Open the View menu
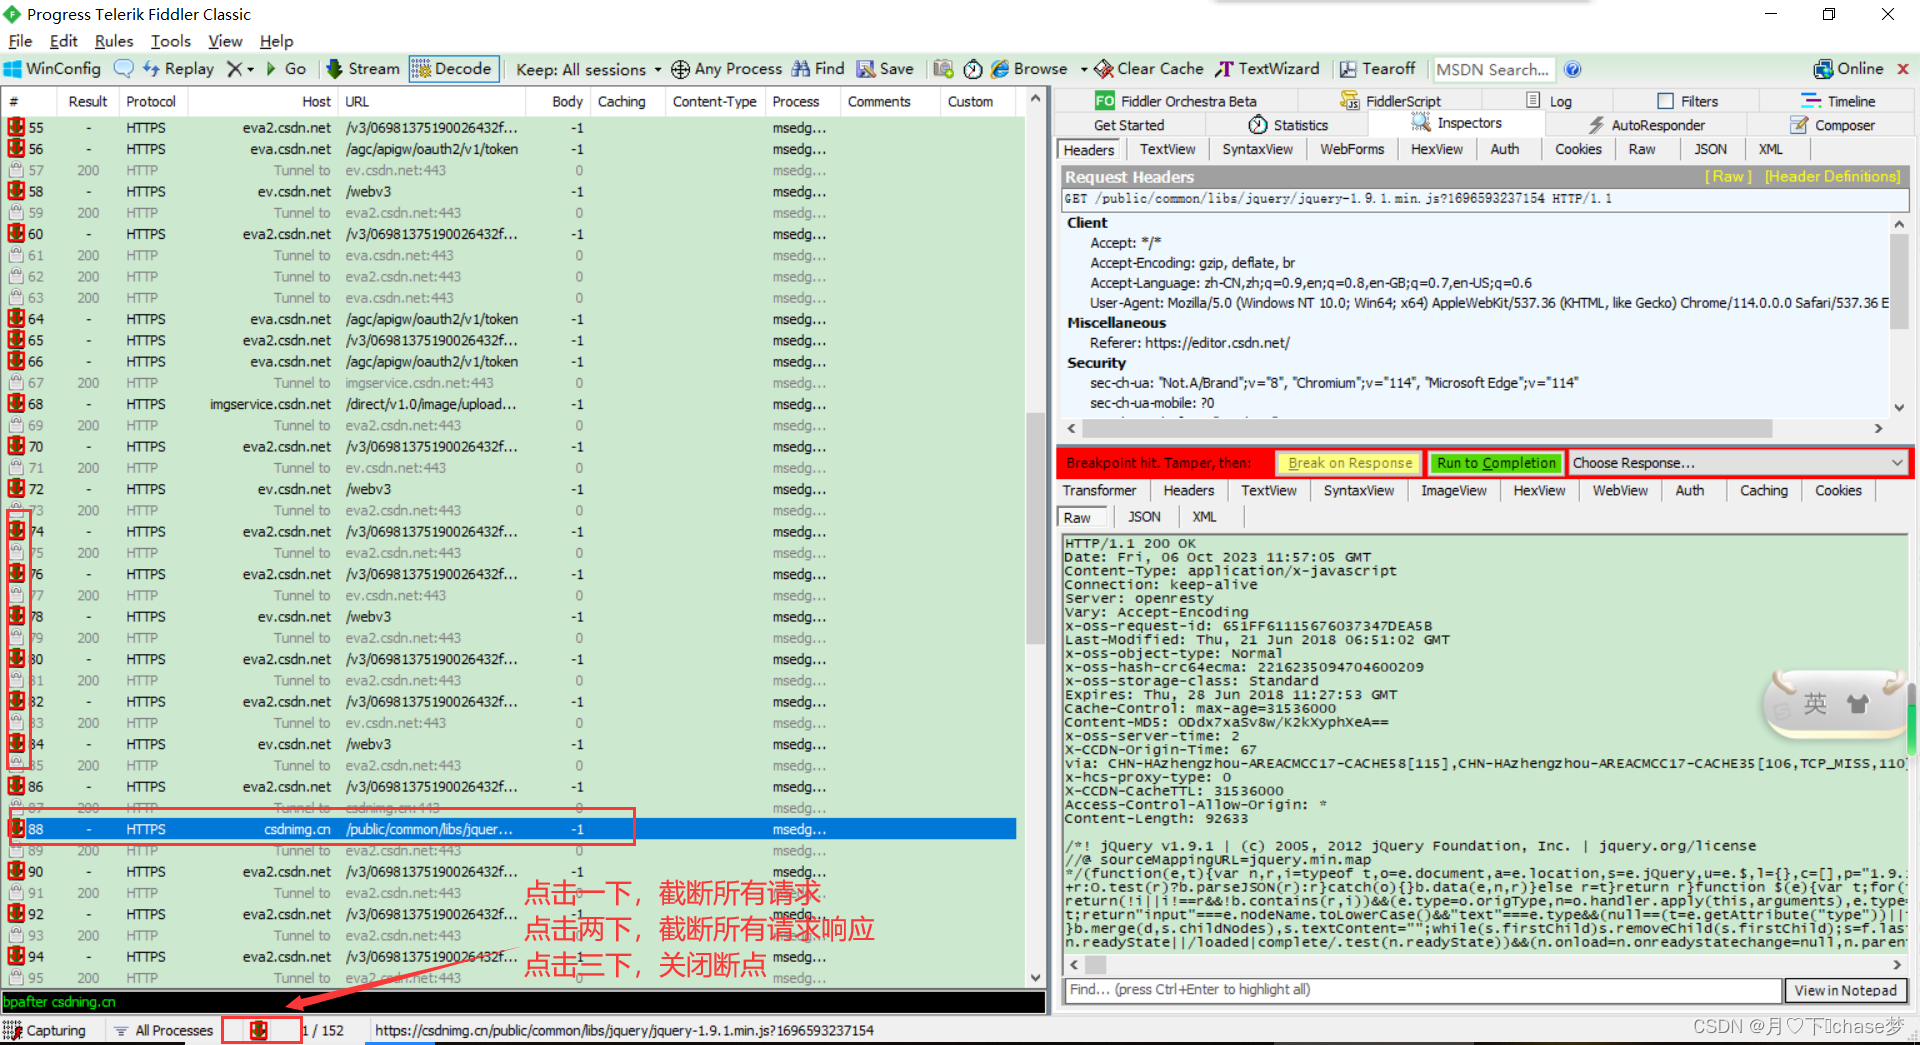Image resolution: width=1920 pixels, height=1045 pixels. pos(225,41)
